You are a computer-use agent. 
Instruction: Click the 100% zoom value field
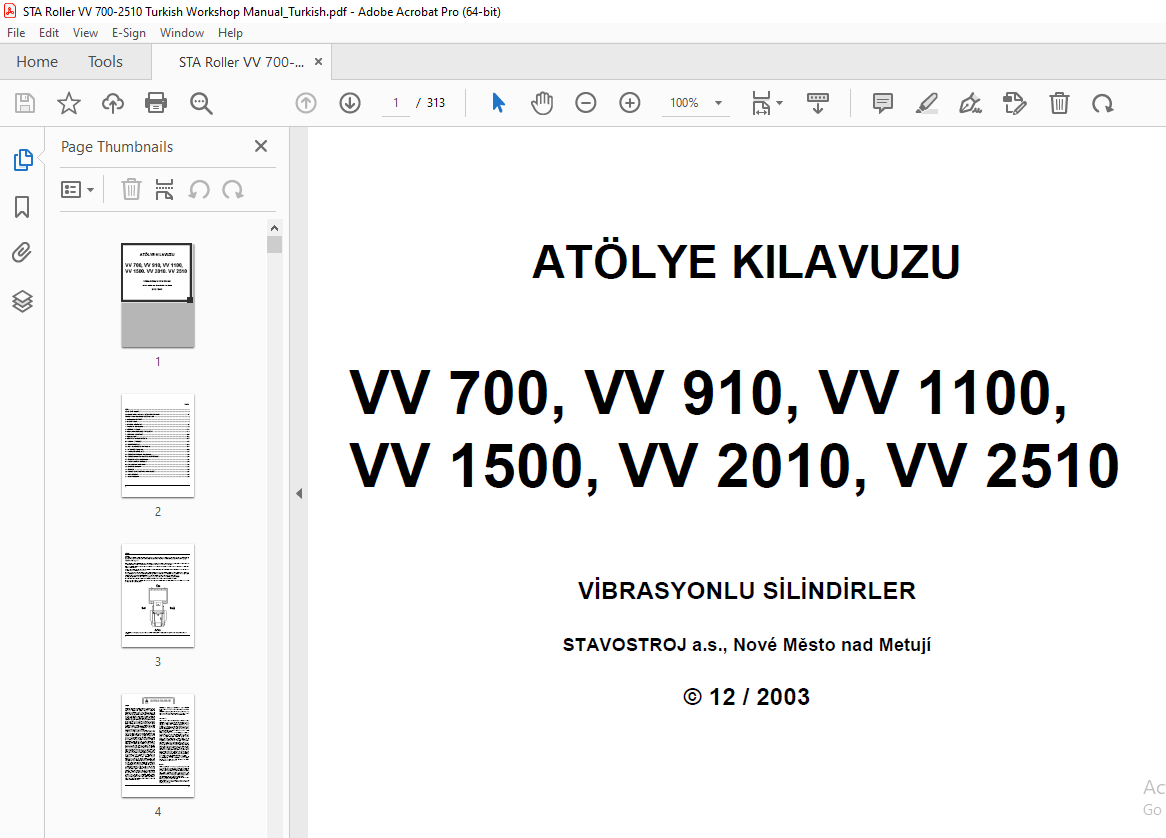pos(684,103)
